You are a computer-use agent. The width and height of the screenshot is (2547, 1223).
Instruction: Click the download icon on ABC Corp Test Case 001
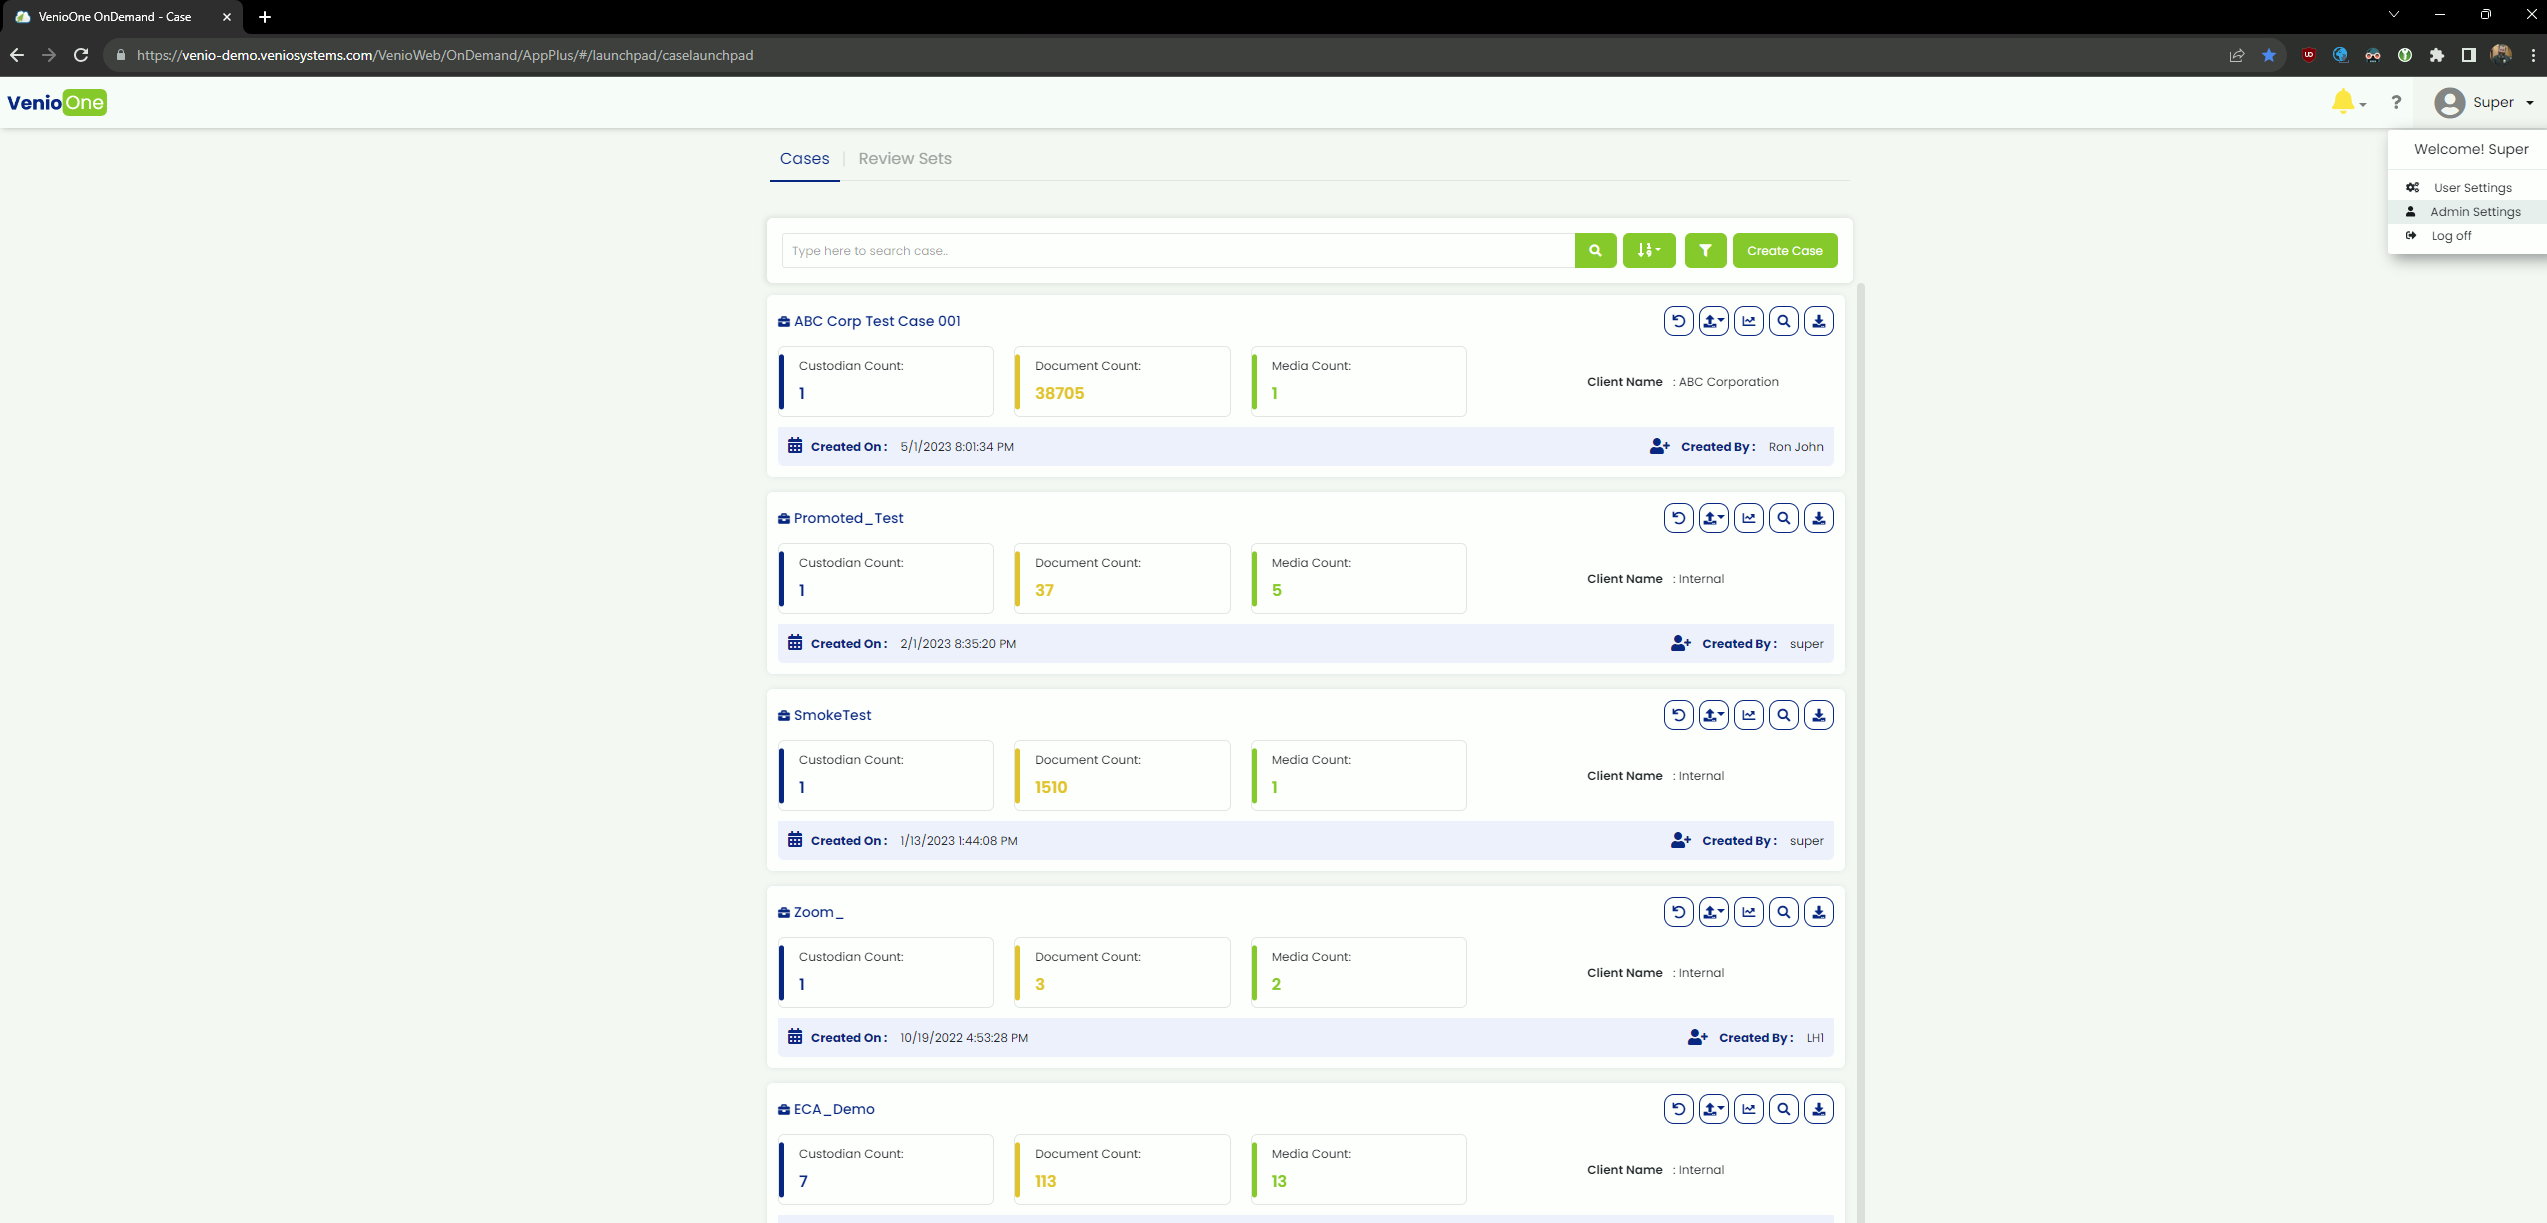pyautogui.click(x=1818, y=321)
